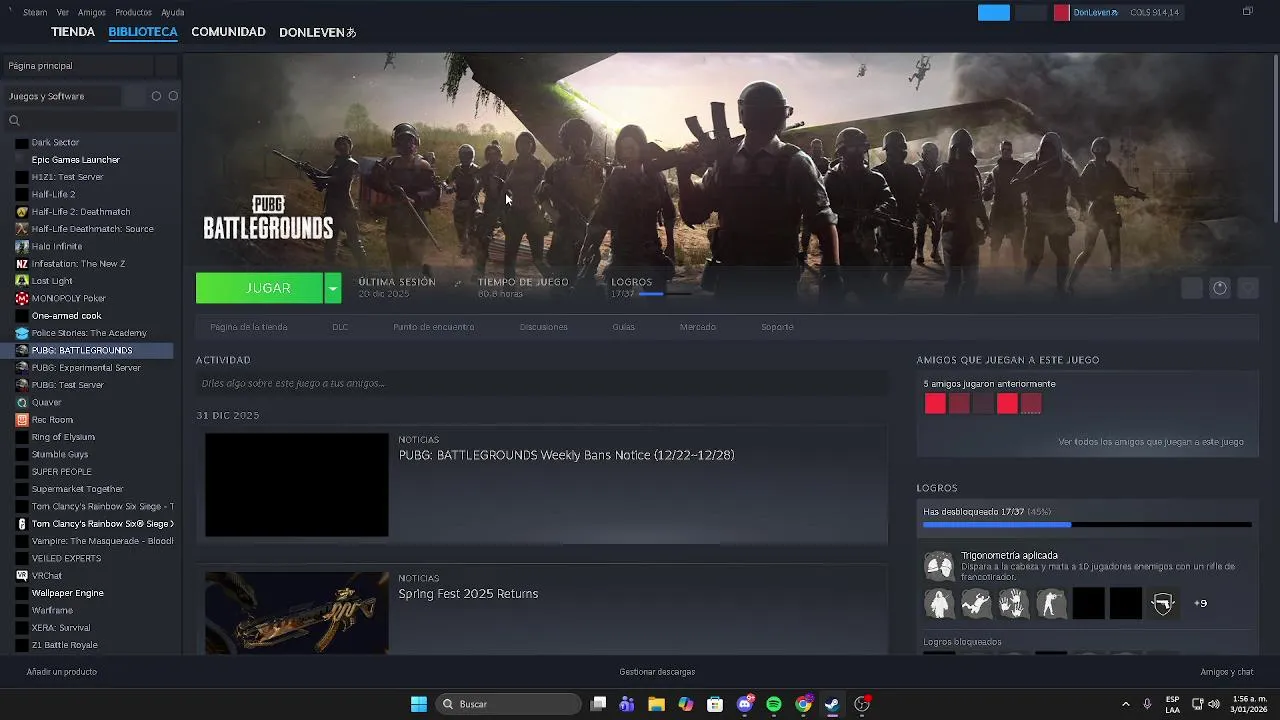Image resolution: width=1280 pixels, height=720 pixels.
Task: Open the Amigos menu
Action: [x=92, y=13]
